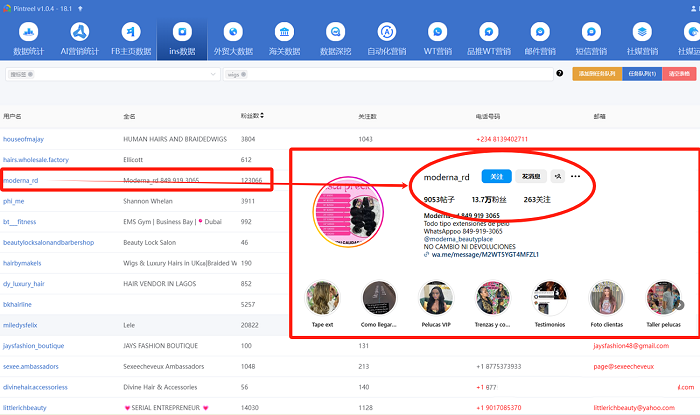Open the bkhairline username link
700x415 pixels.
pyautogui.click(x=17, y=305)
